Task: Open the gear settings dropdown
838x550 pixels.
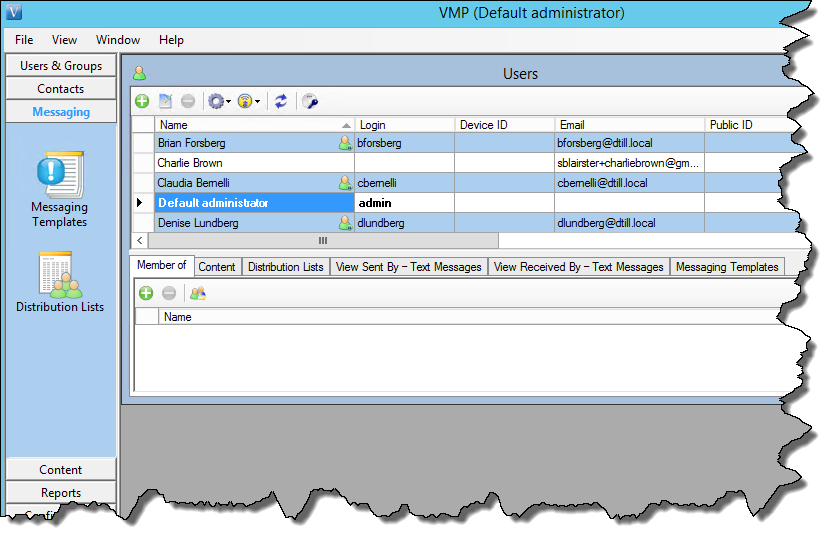Action: pyautogui.click(x=217, y=101)
